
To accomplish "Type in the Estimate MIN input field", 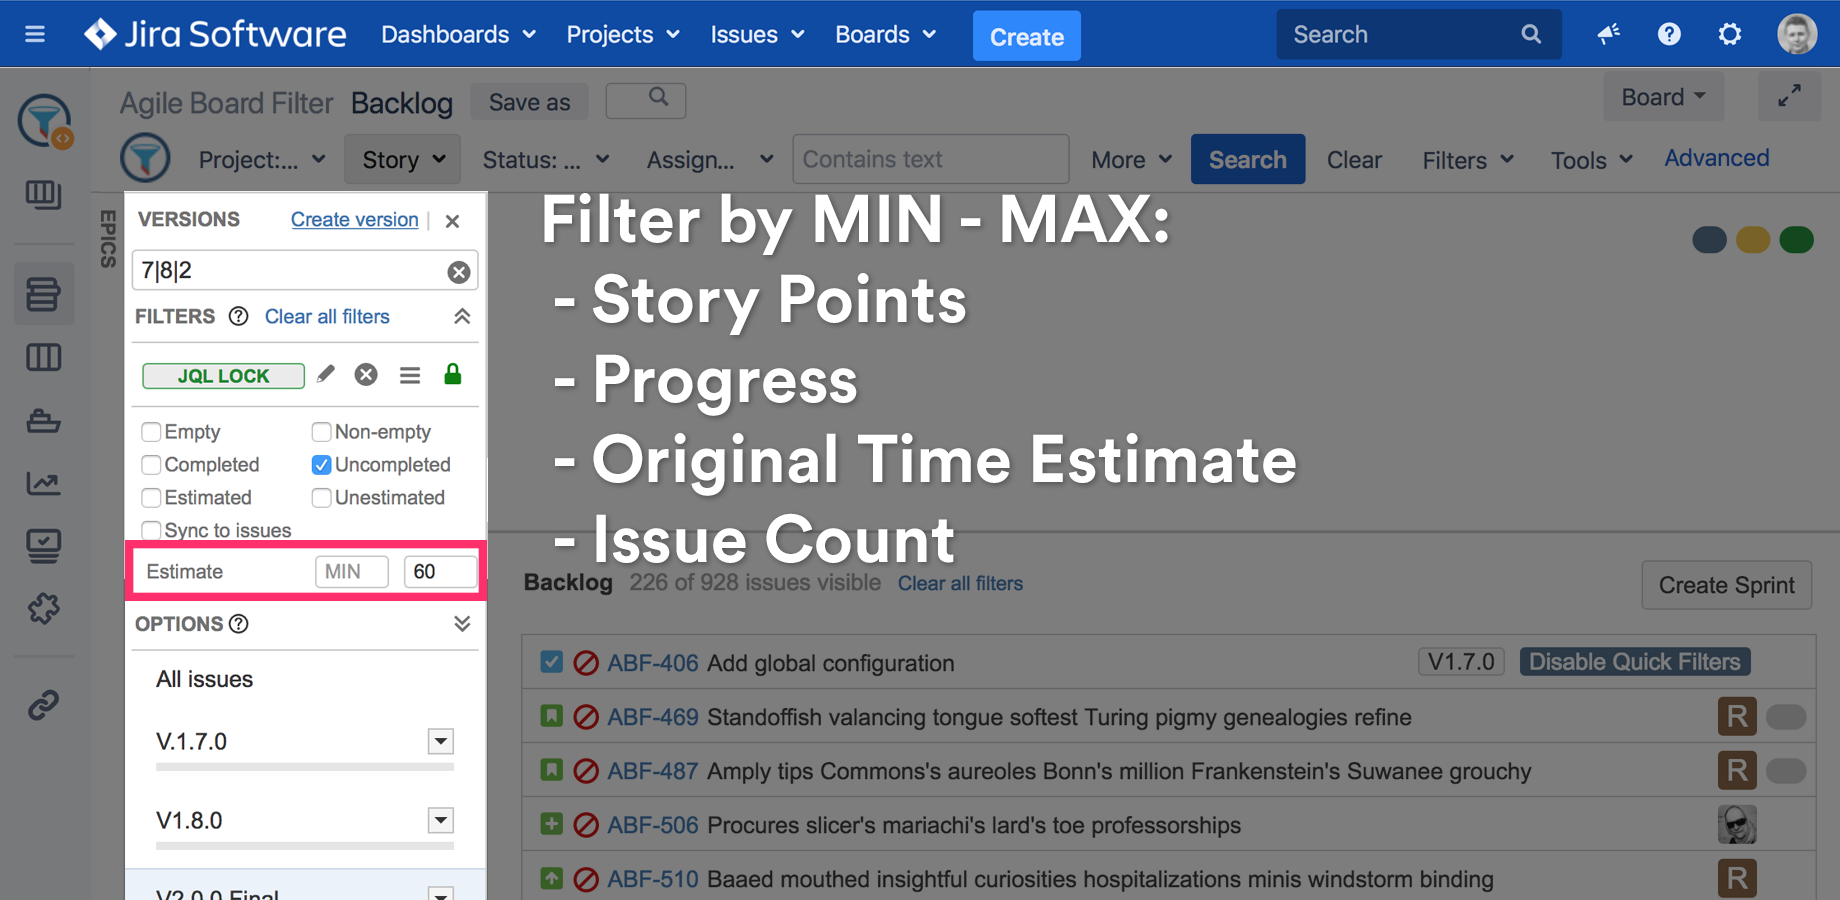I will point(351,571).
